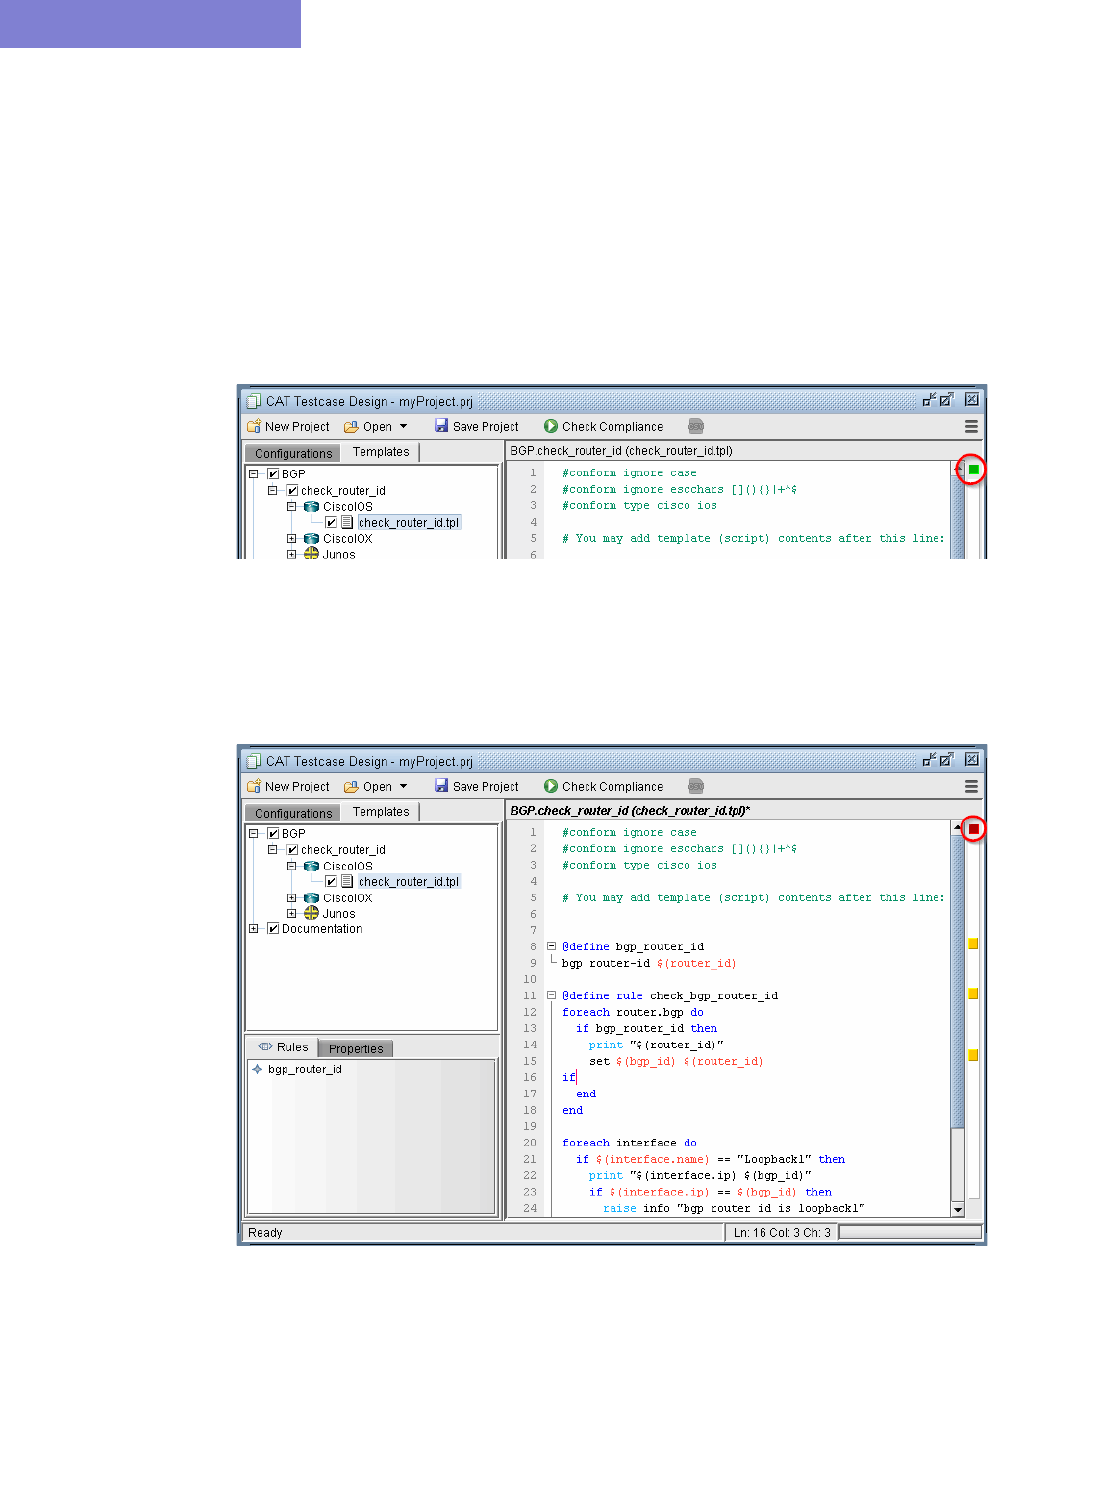Toggle the Documentation checkbox

273,929
